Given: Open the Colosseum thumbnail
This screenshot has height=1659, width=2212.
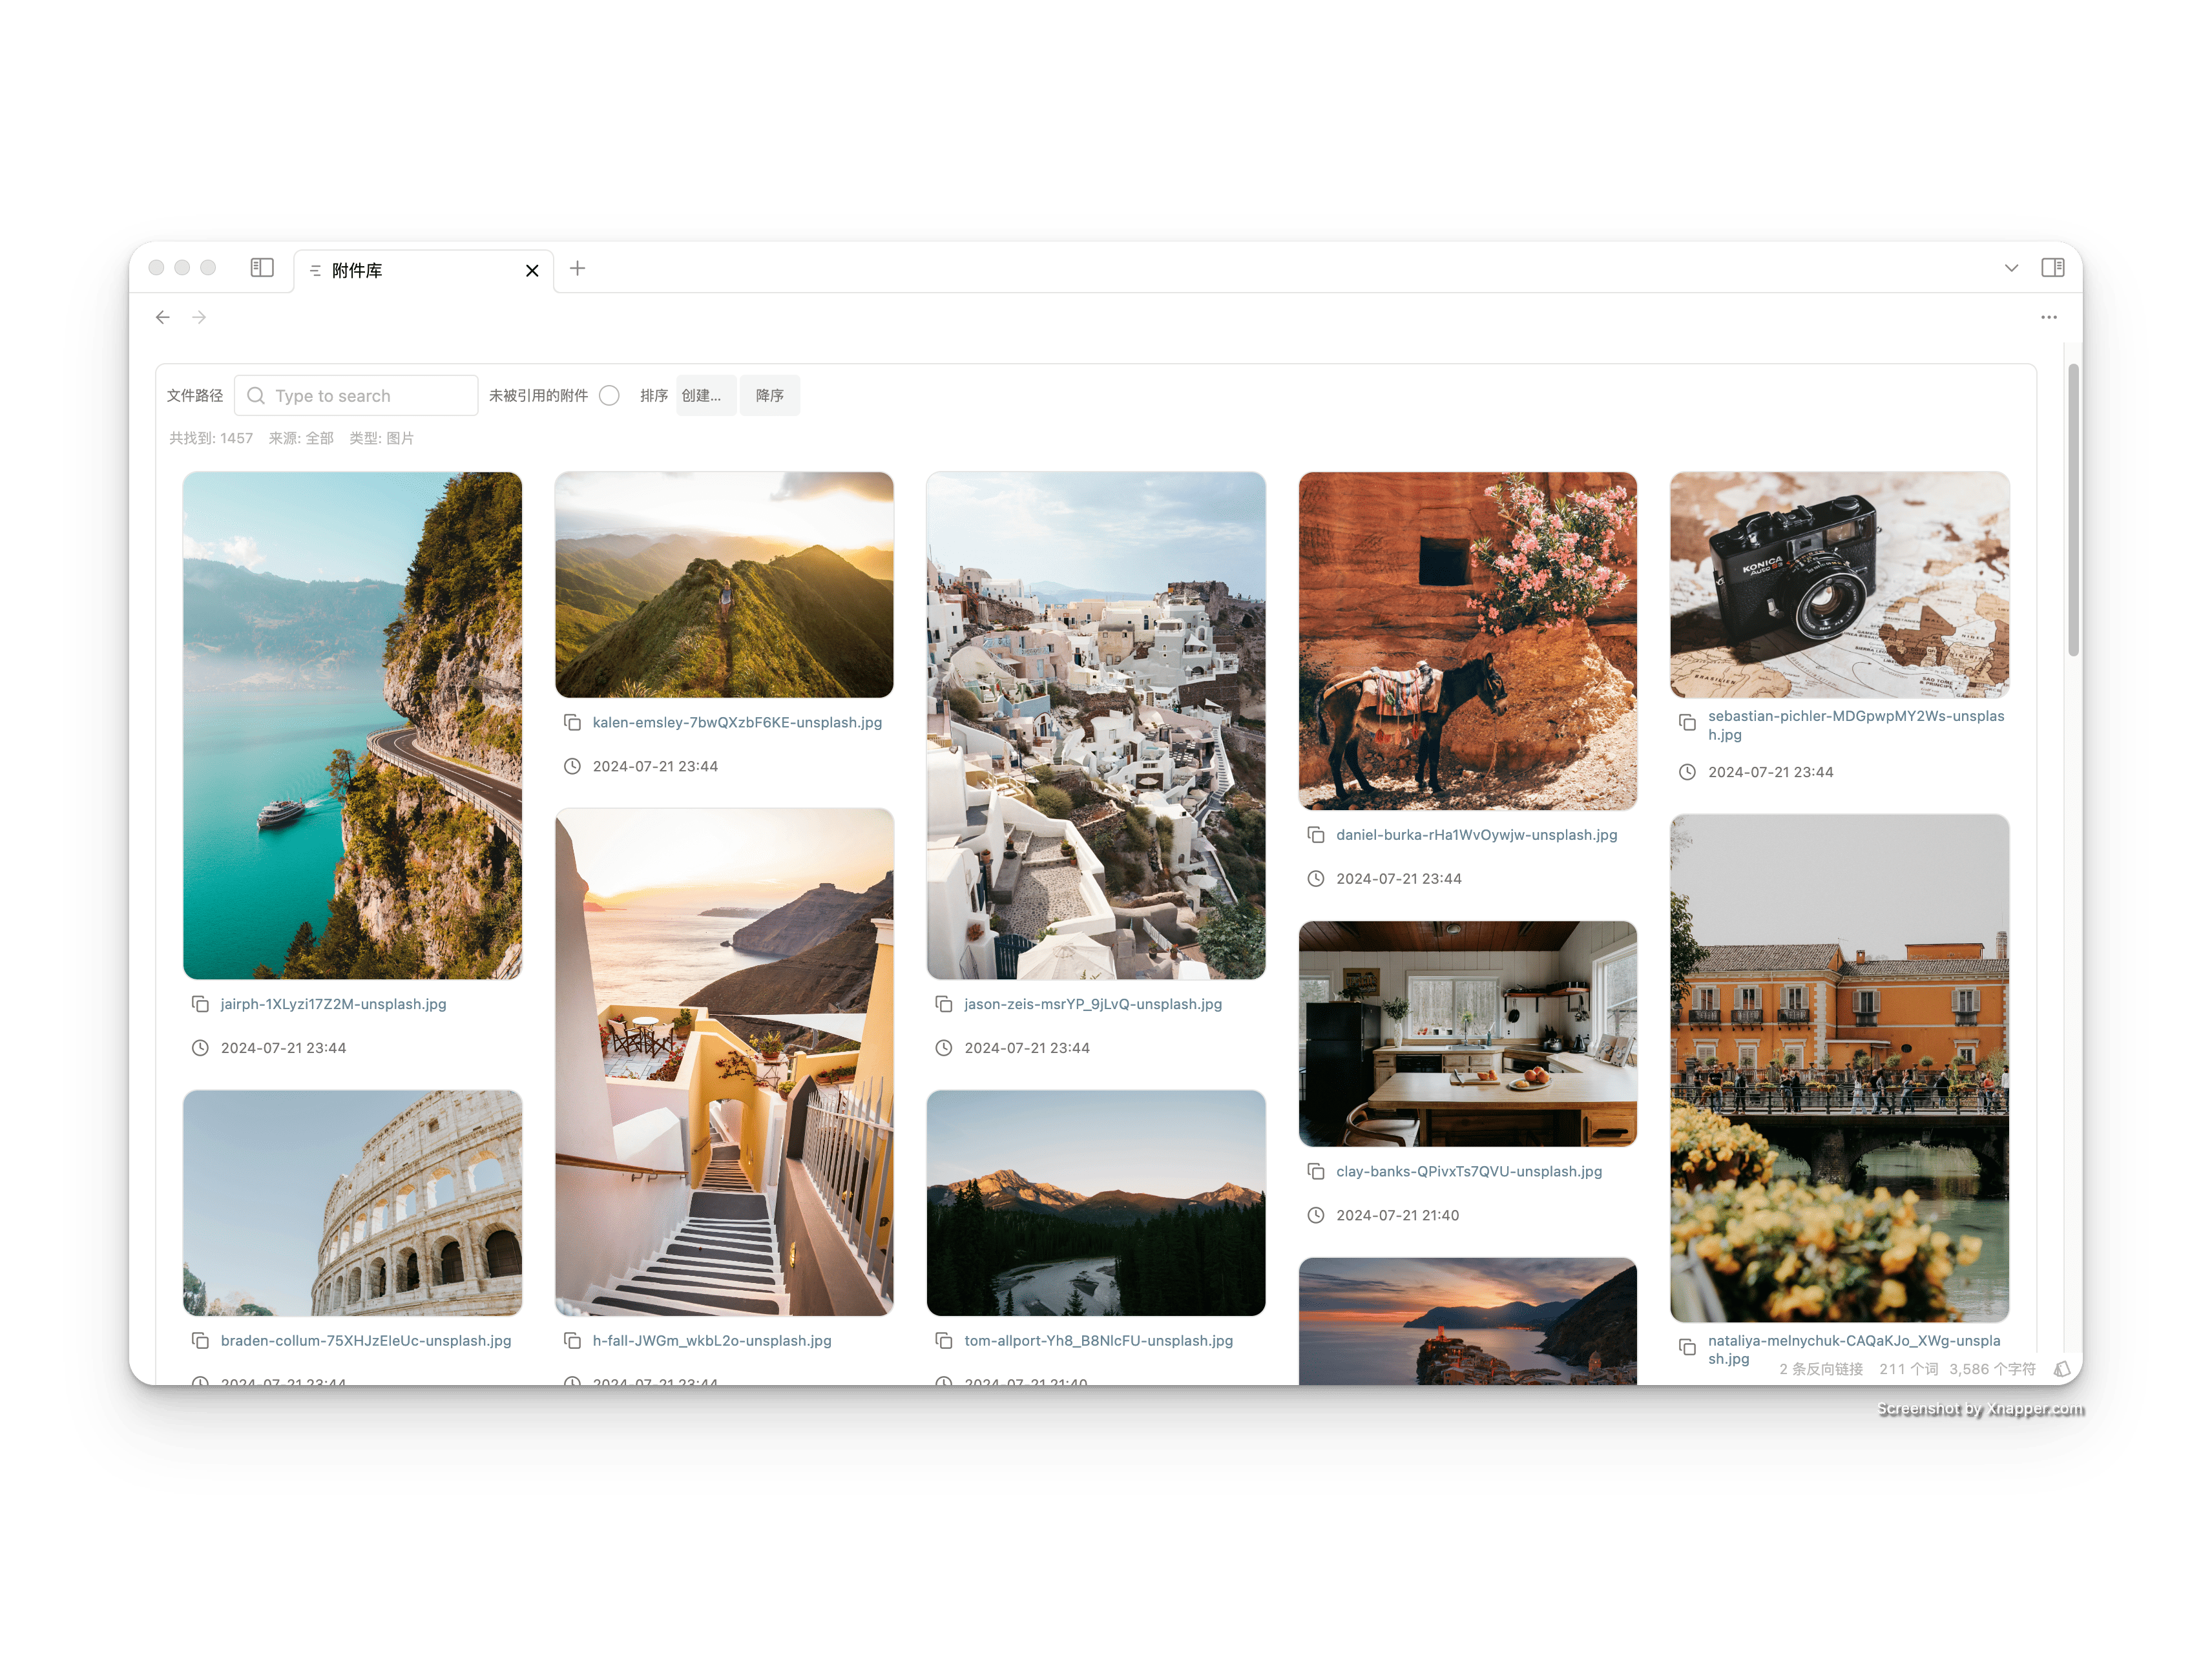Looking at the screenshot, I should 352,1203.
